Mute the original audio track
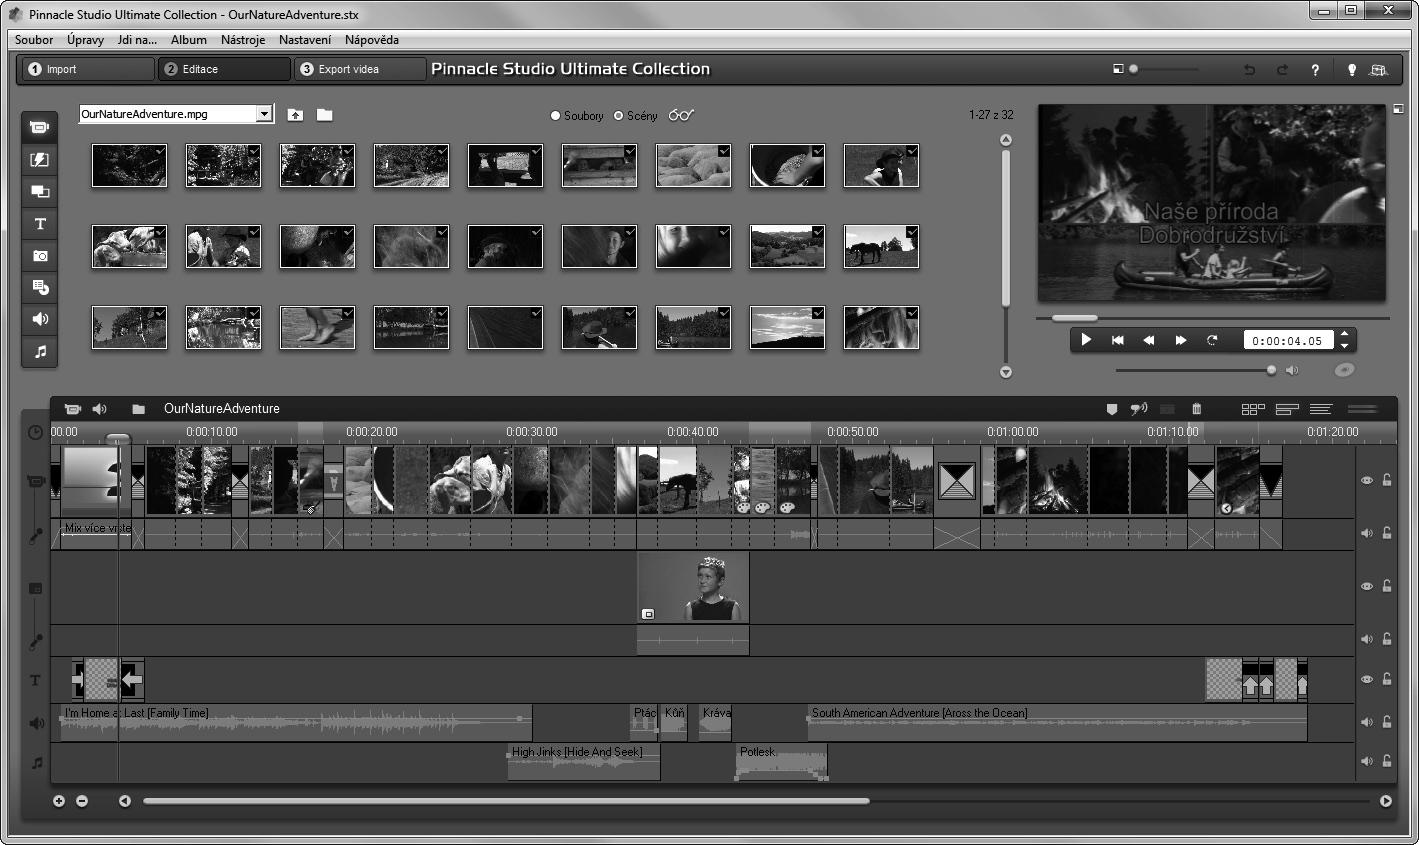Image resolution: width=1419 pixels, height=845 pixels. click(x=1367, y=533)
